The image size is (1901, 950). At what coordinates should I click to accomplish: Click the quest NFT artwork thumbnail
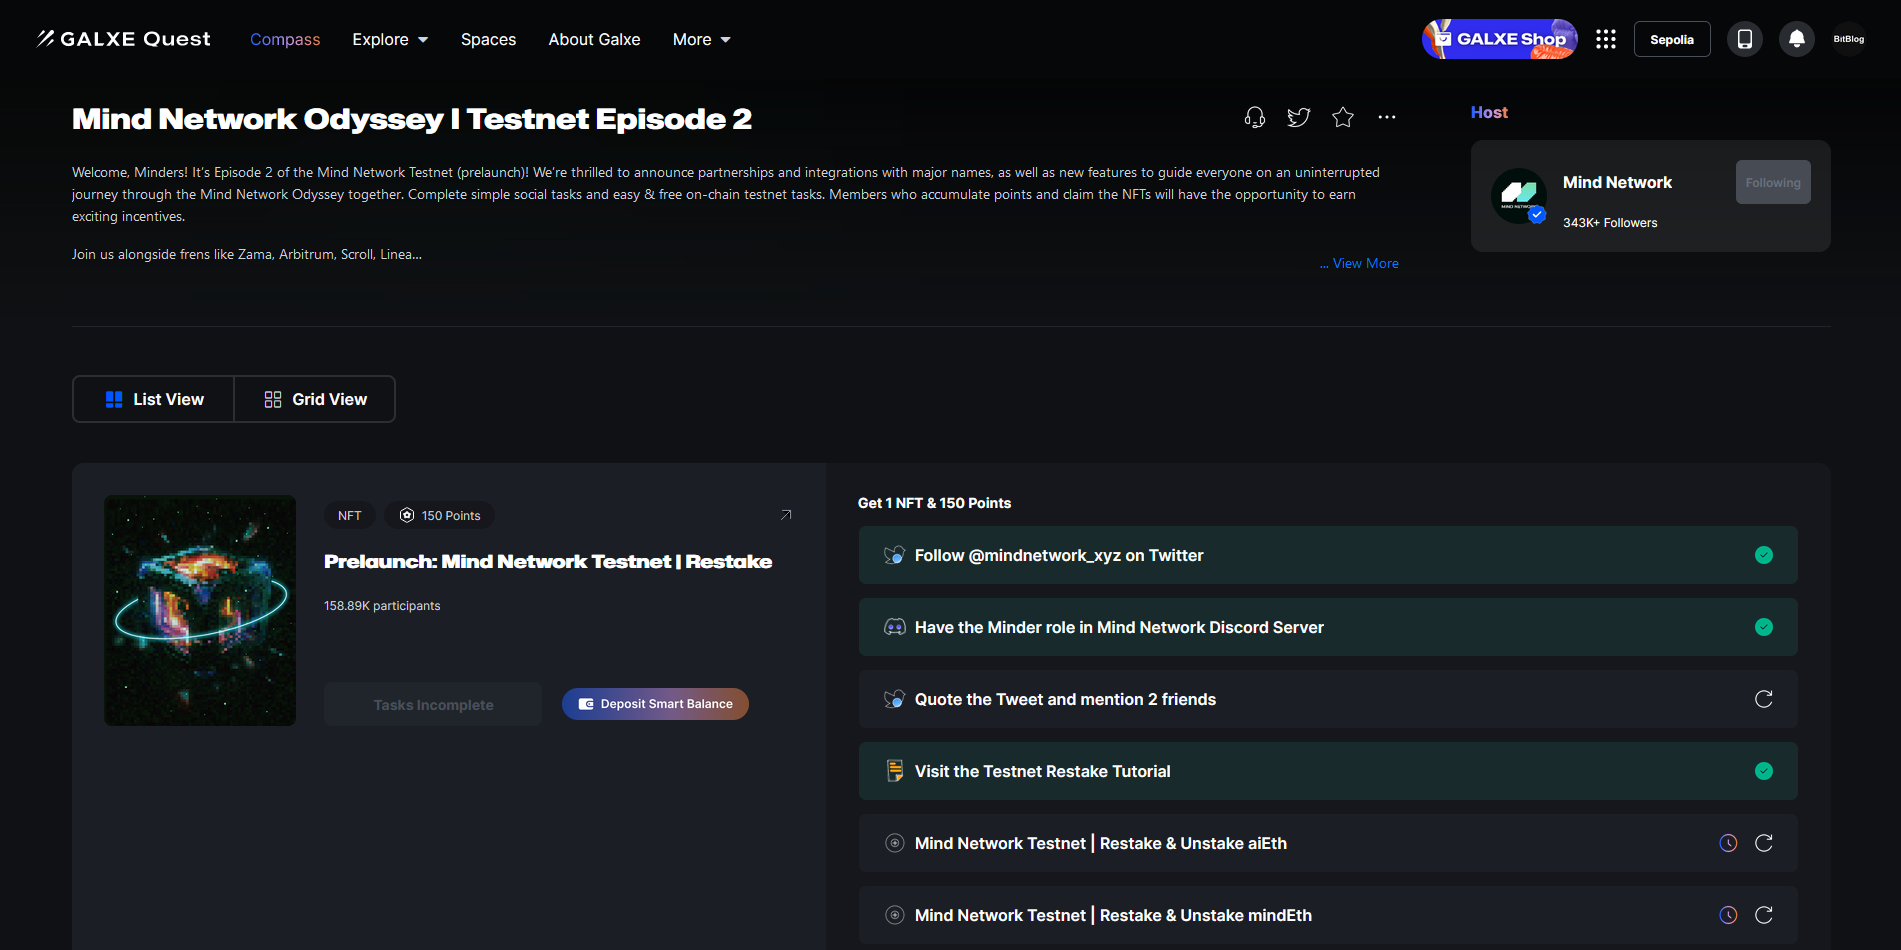pyautogui.click(x=200, y=610)
